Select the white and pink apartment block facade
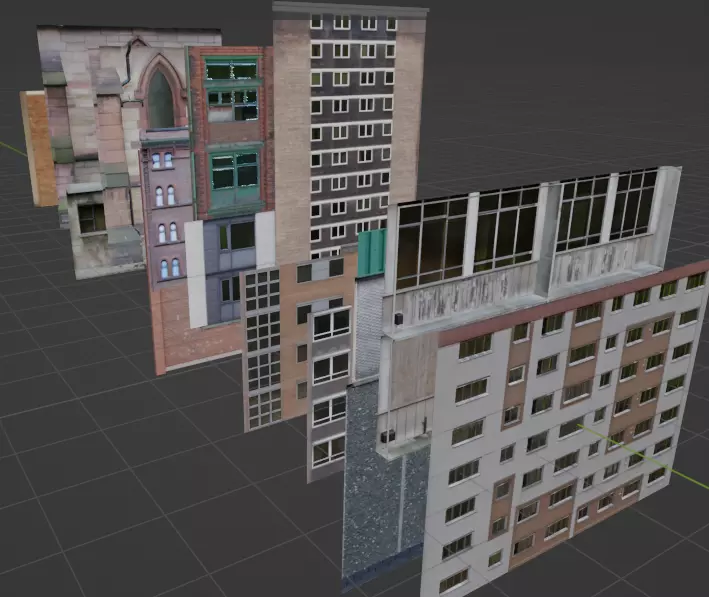This screenshot has width=709, height=597. 565,430
